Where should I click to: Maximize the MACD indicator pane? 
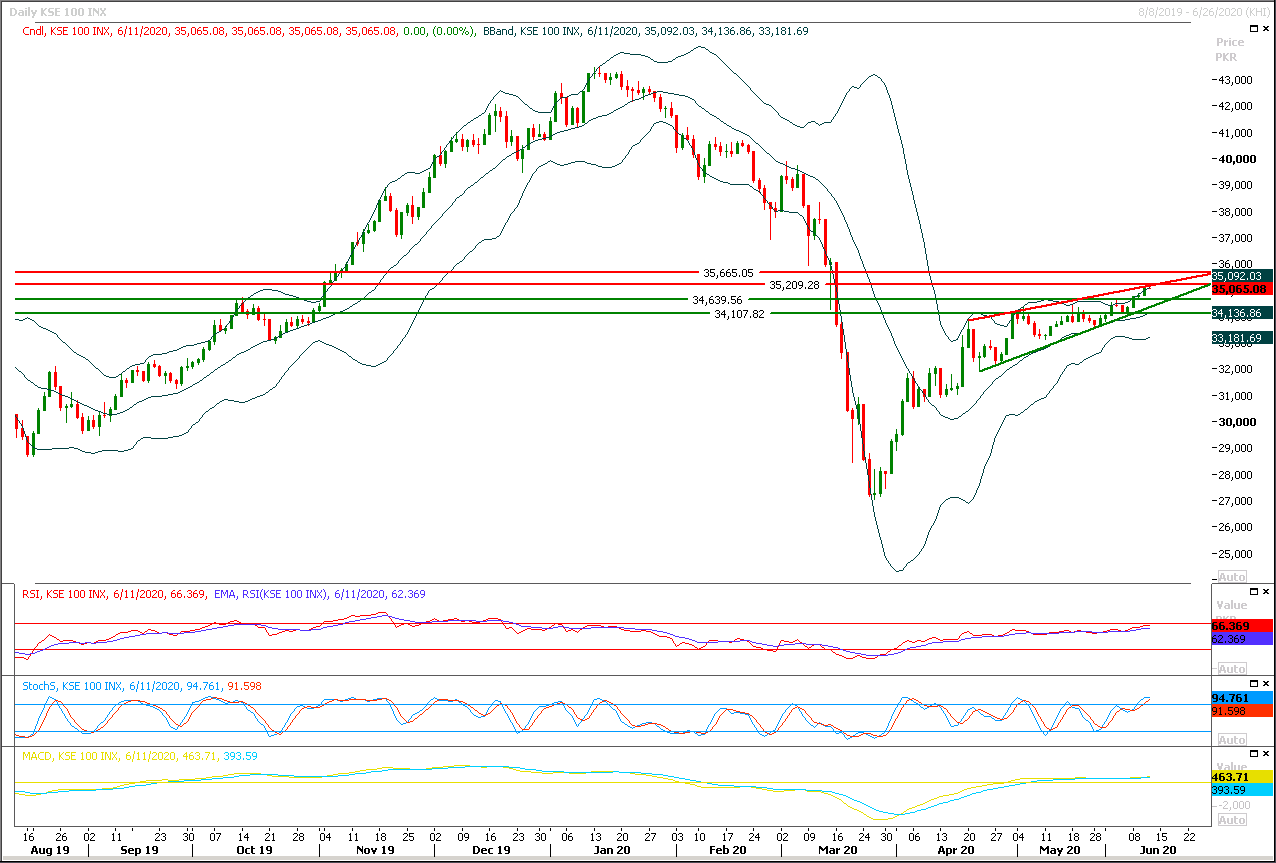1253,756
